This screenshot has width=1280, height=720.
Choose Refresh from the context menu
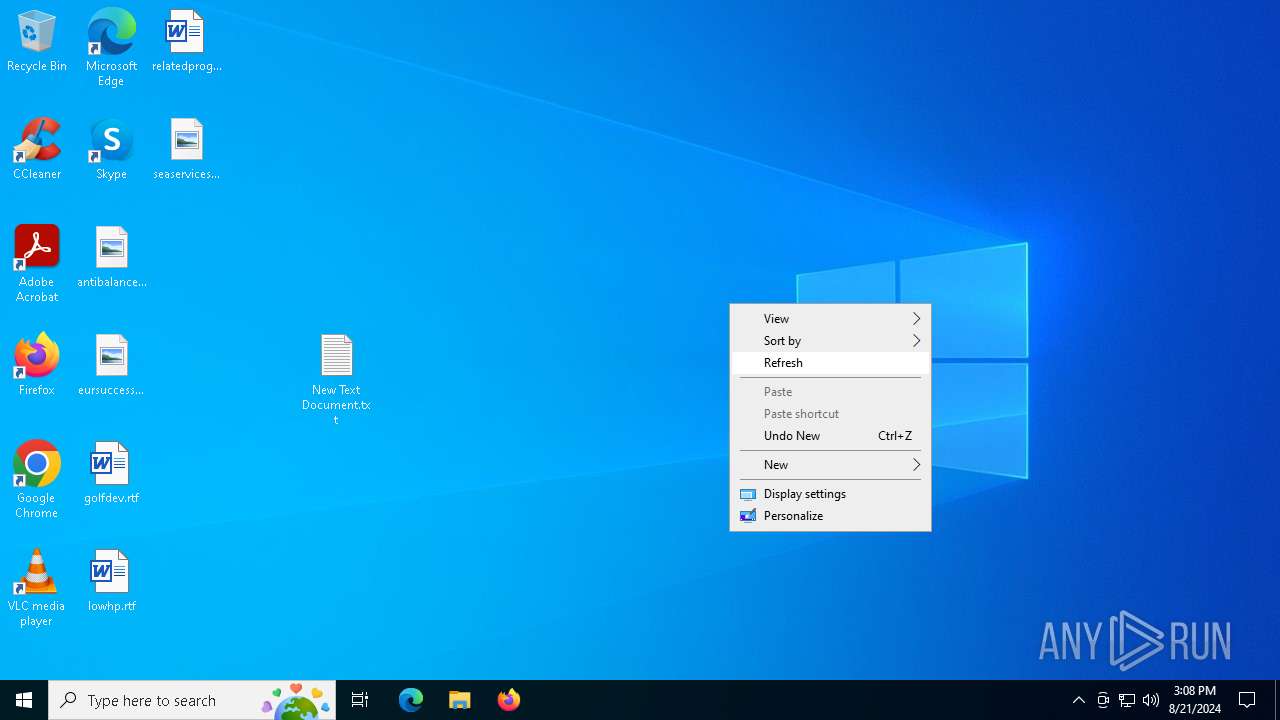pos(830,363)
